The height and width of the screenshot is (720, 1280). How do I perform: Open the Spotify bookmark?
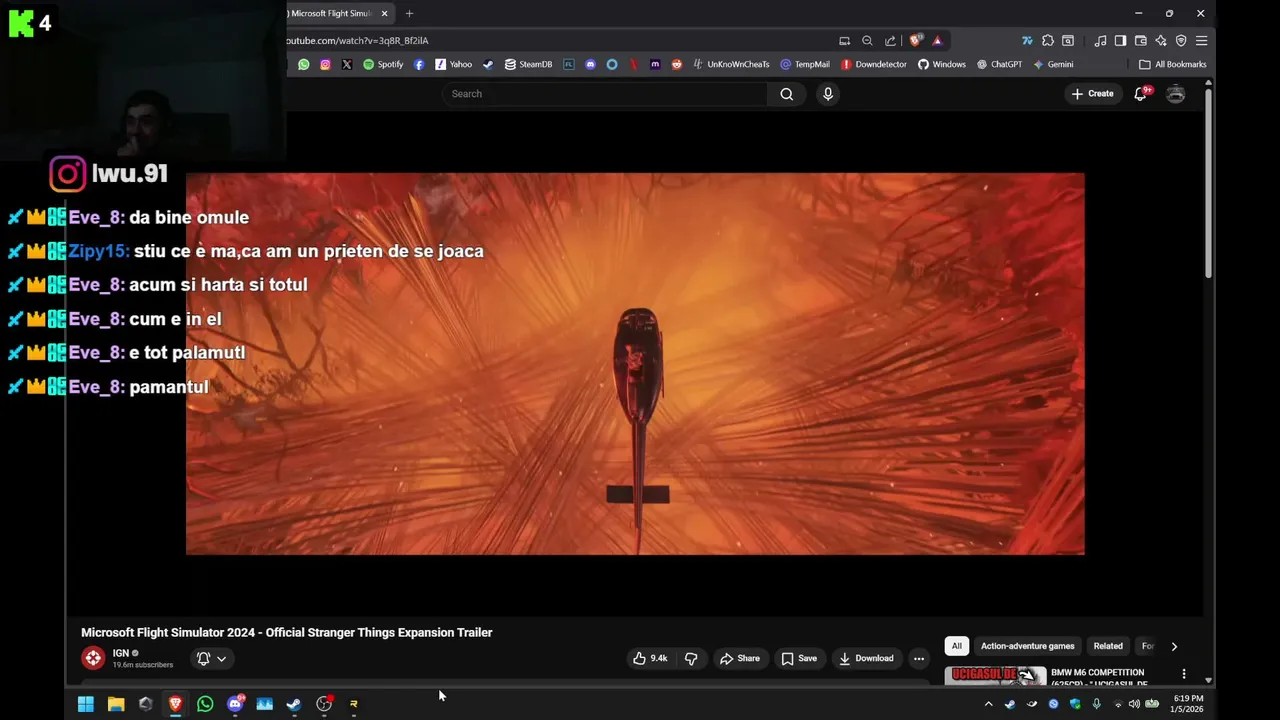(x=383, y=64)
